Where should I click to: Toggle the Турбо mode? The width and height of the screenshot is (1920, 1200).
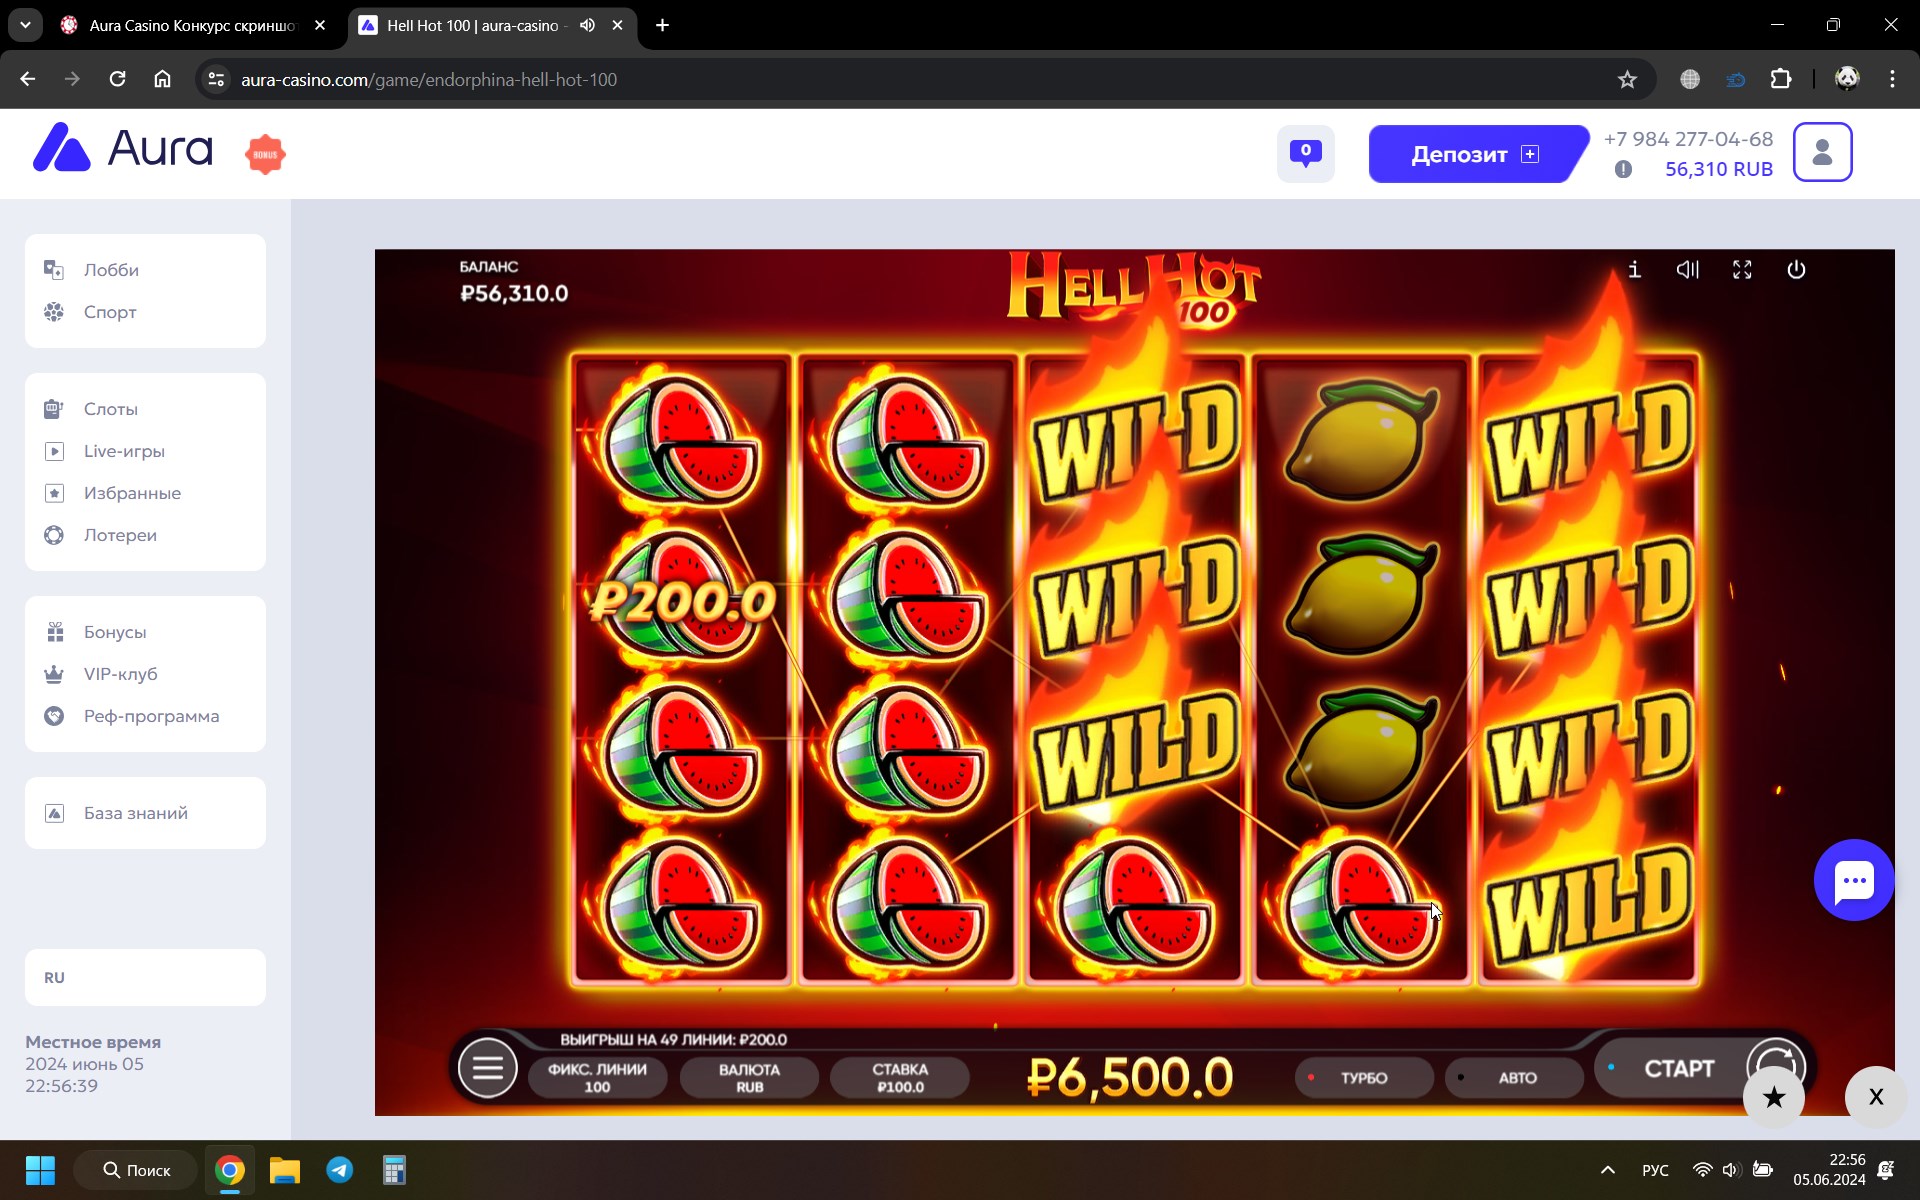point(1363,1078)
